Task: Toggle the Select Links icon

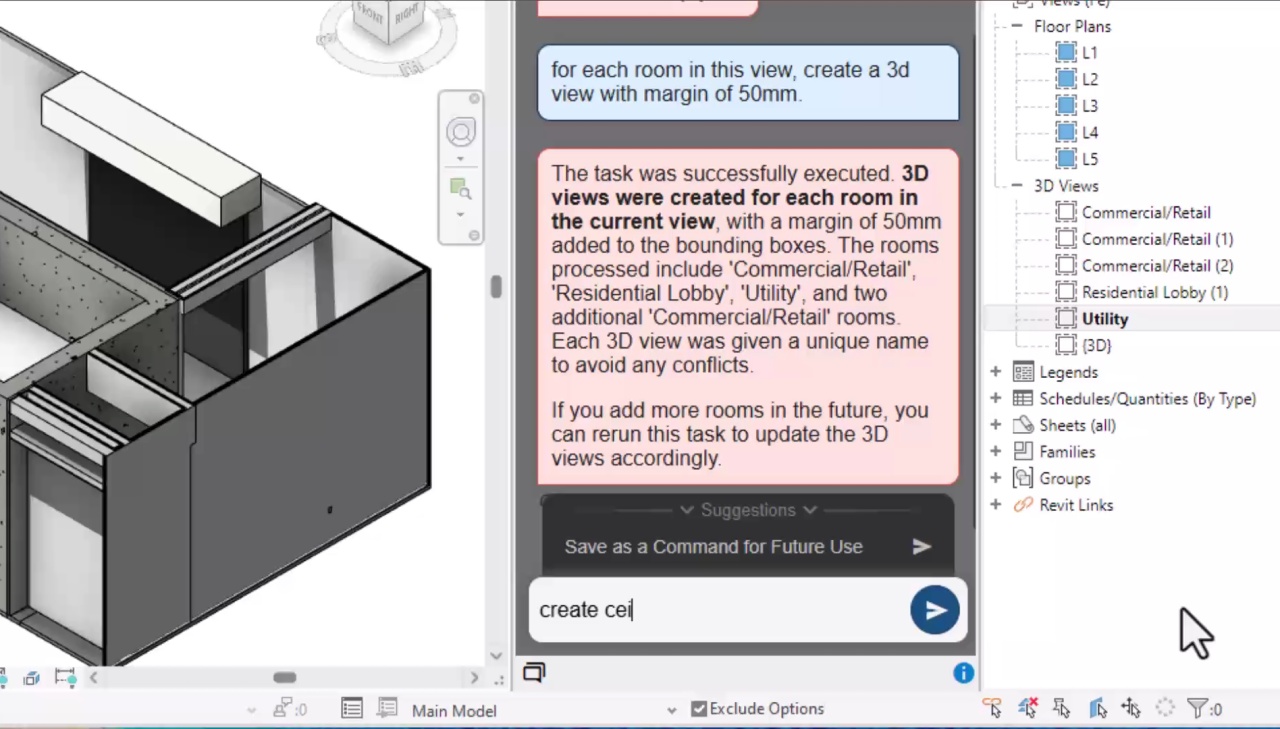Action: click(x=992, y=708)
